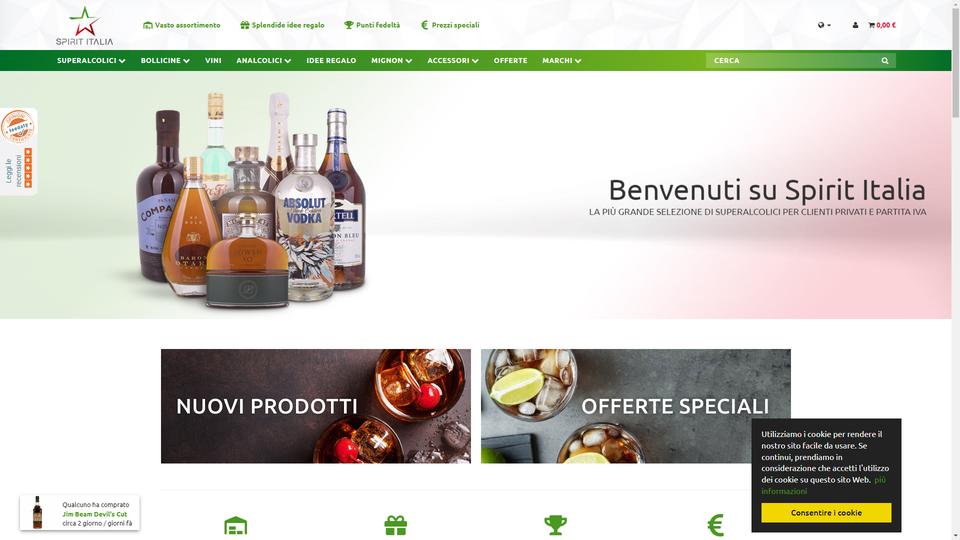This screenshot has height=540, width=960.
Task: Expand the MARCHI dropdown menu
Action: [561, 61]
